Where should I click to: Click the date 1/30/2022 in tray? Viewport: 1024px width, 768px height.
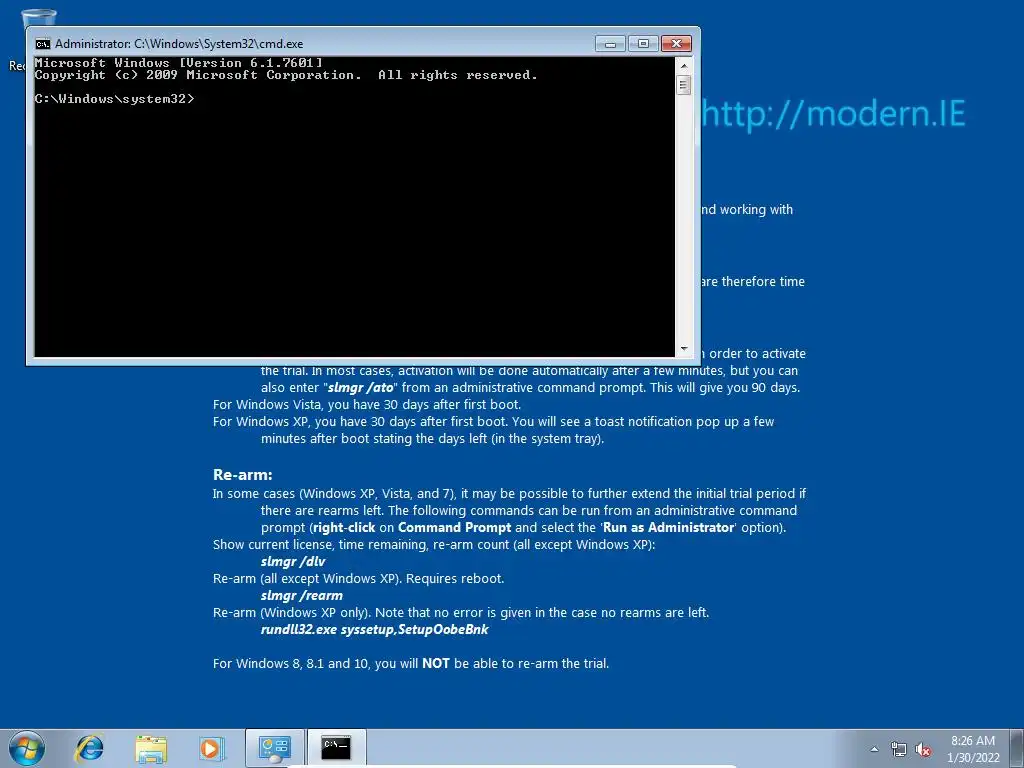point(973,758)
